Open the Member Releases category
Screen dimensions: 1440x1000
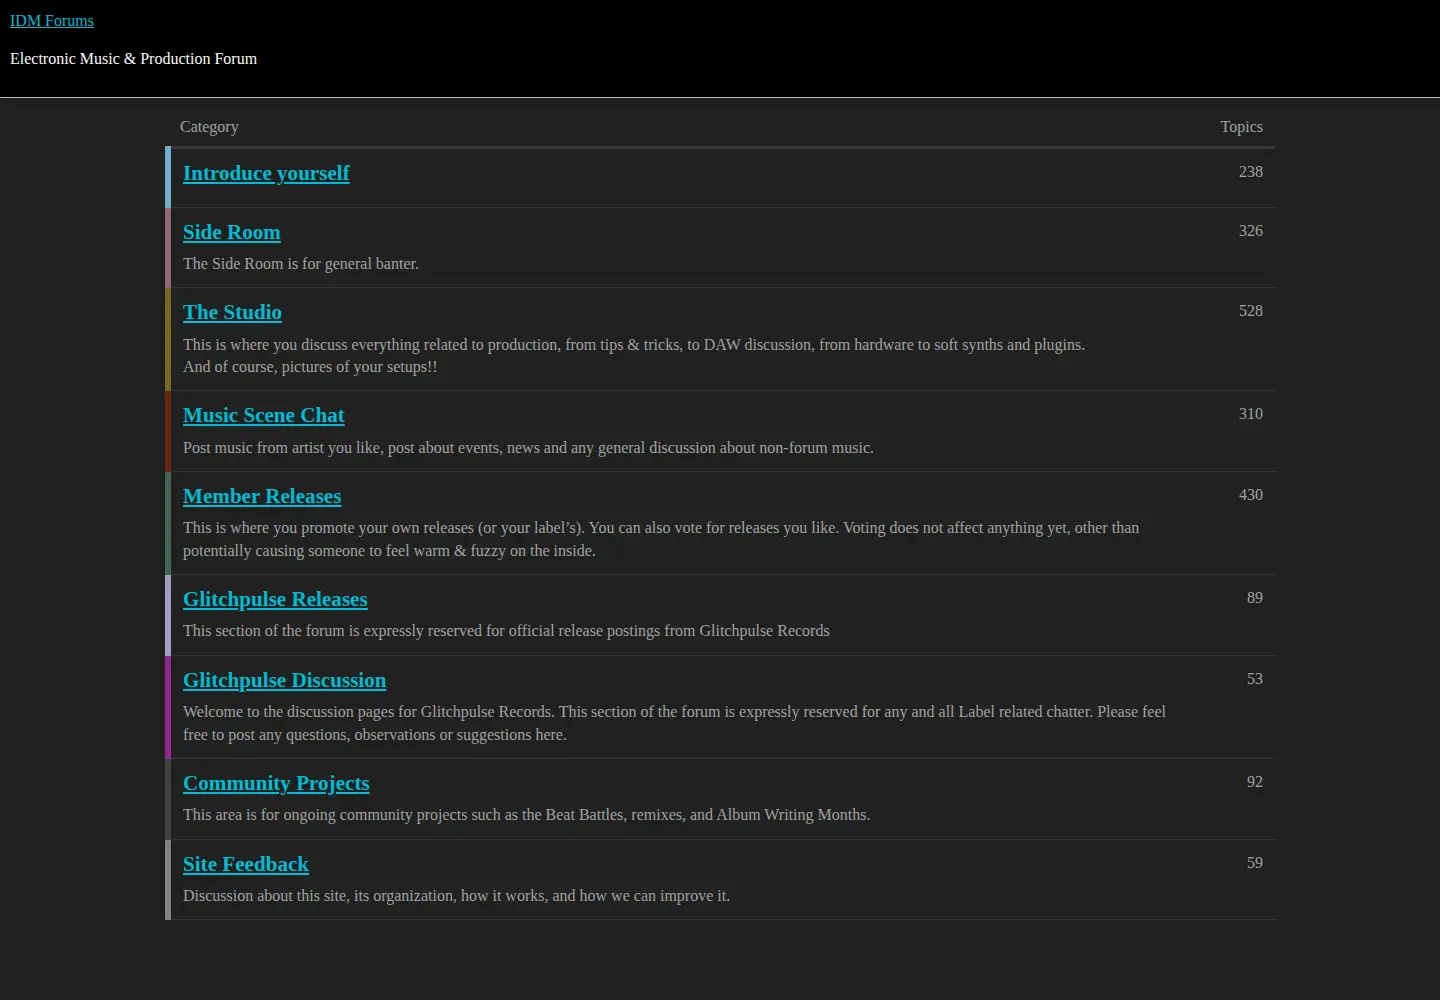click(262, 496)
